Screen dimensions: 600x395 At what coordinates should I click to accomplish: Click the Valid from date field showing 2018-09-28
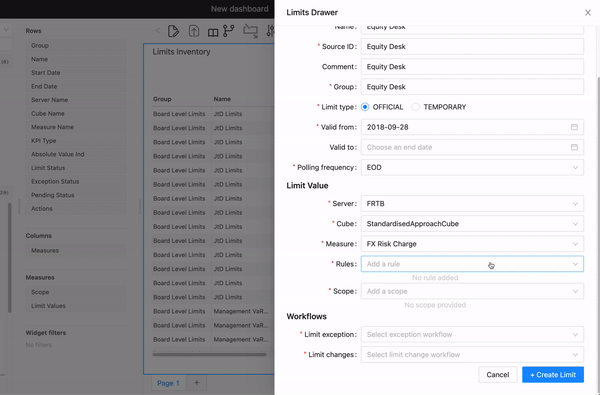click(472, 127)
